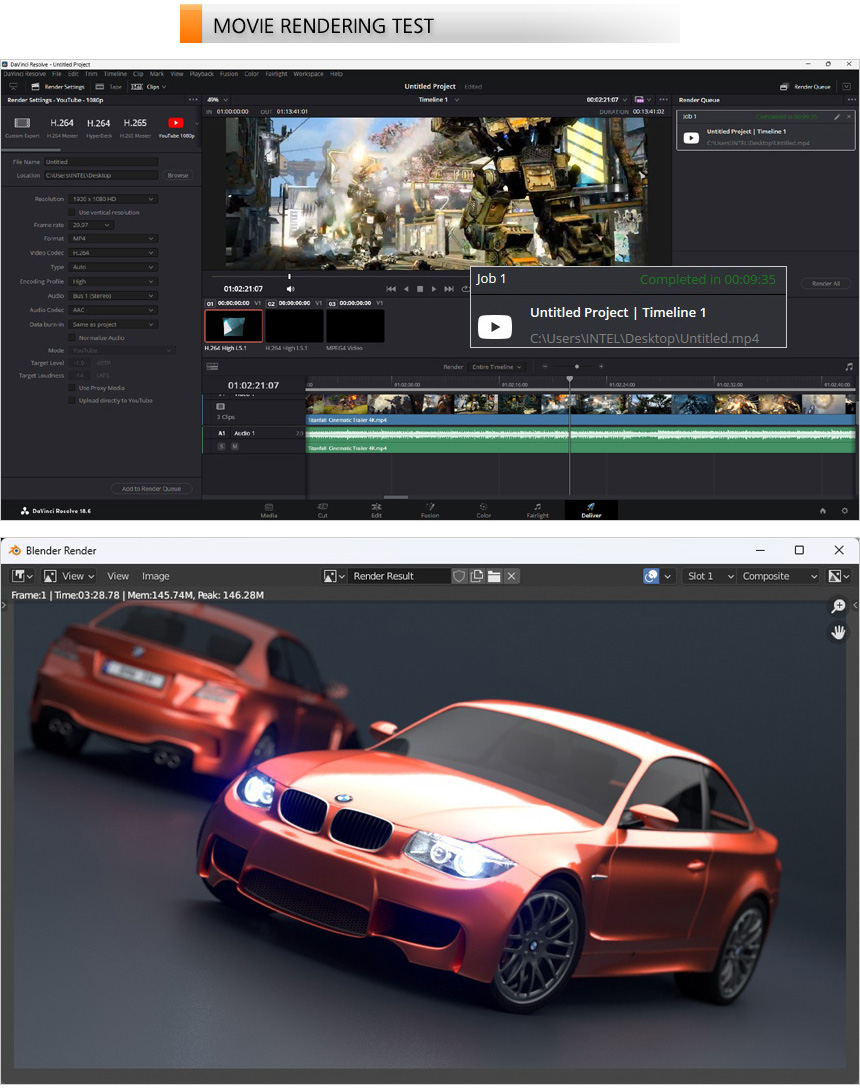Click the Tape toolbar icon
This screenshot has width=860, height=1089.
coord(109,87)
